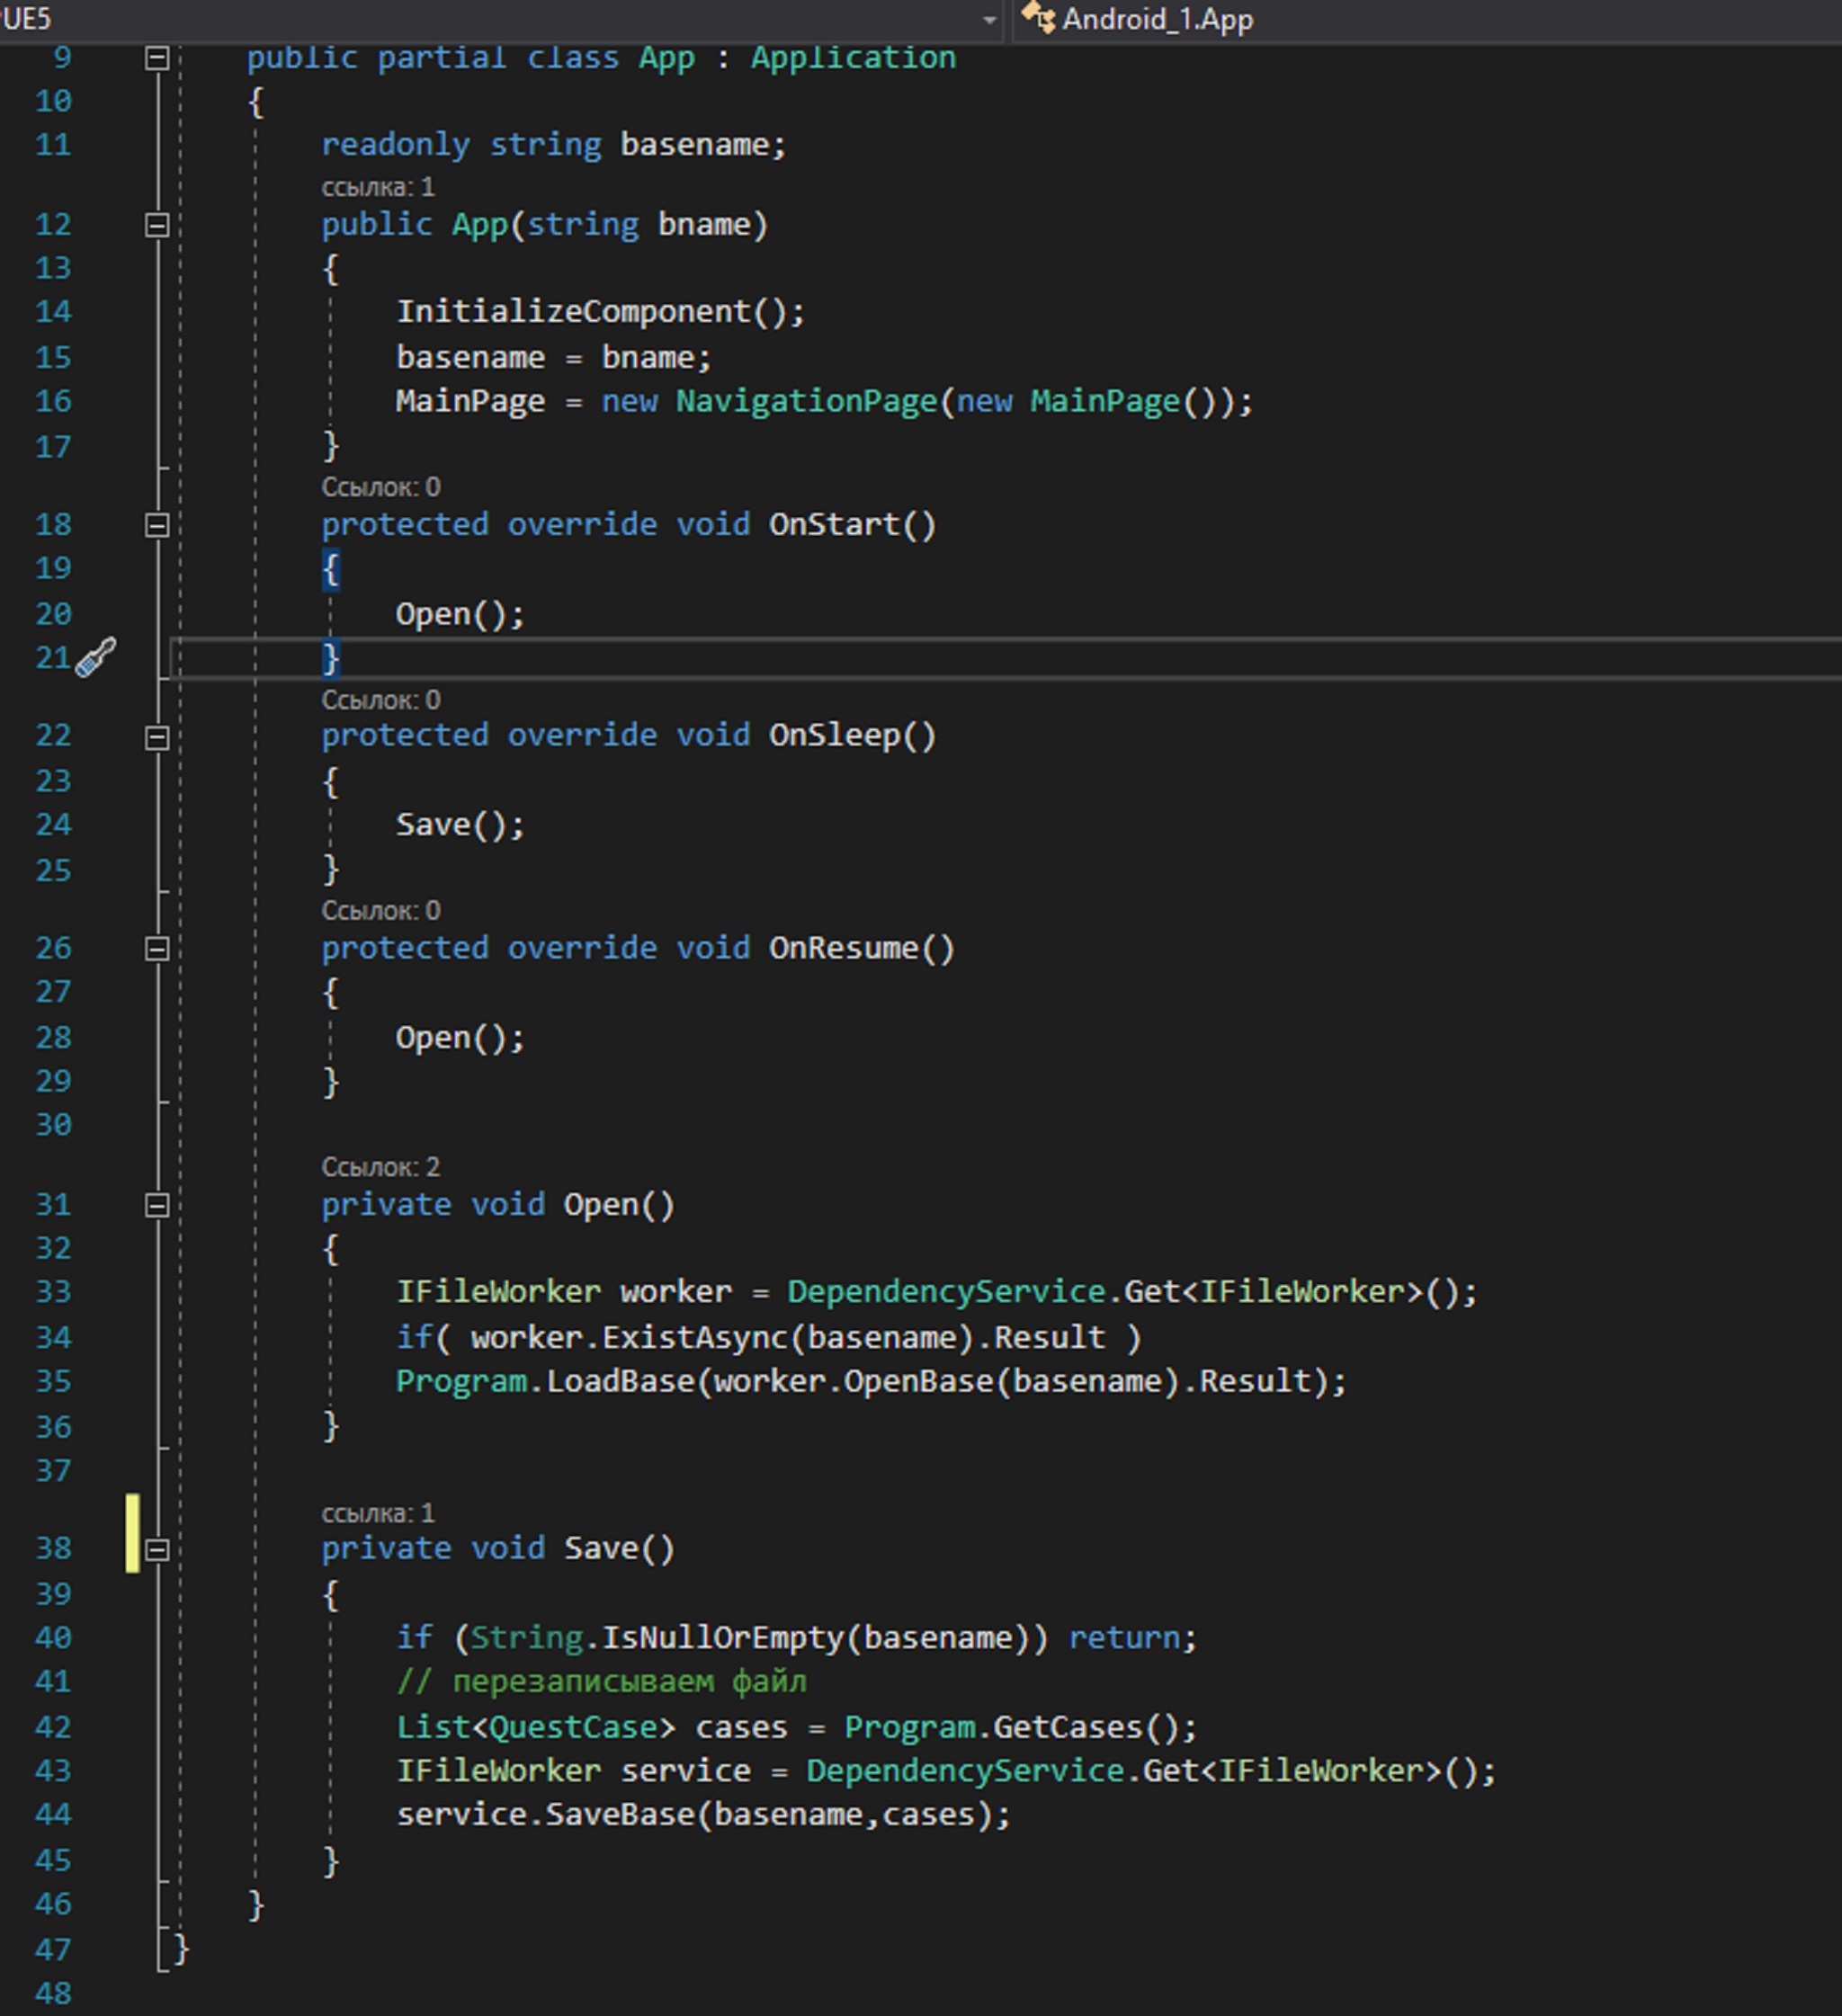Screen dimensions: 1842x2016
Task: Collapse the OnStart method
Action: (x=157, y=525)
